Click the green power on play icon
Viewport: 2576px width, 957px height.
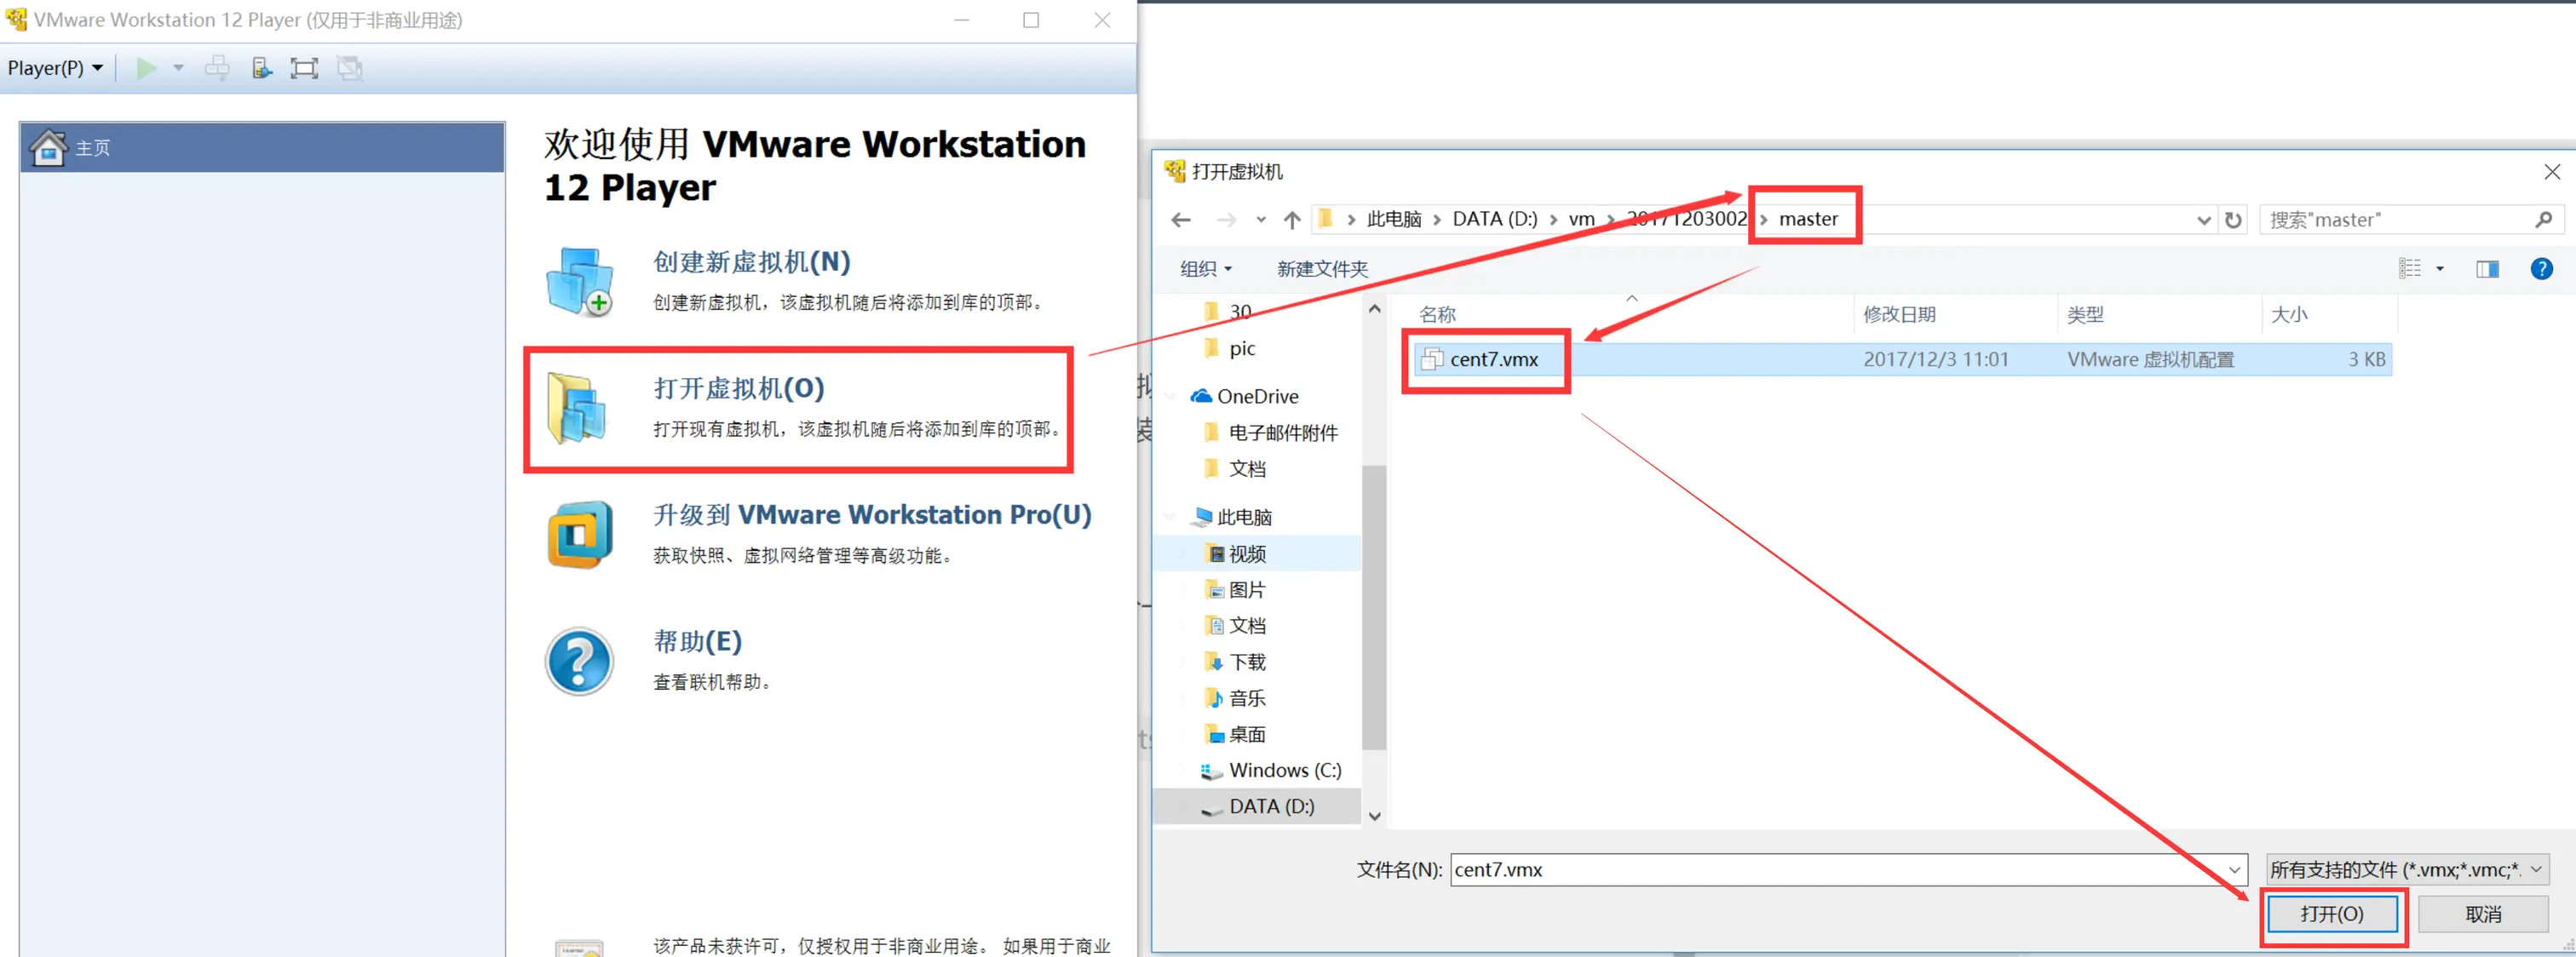[x=146, y=68]
